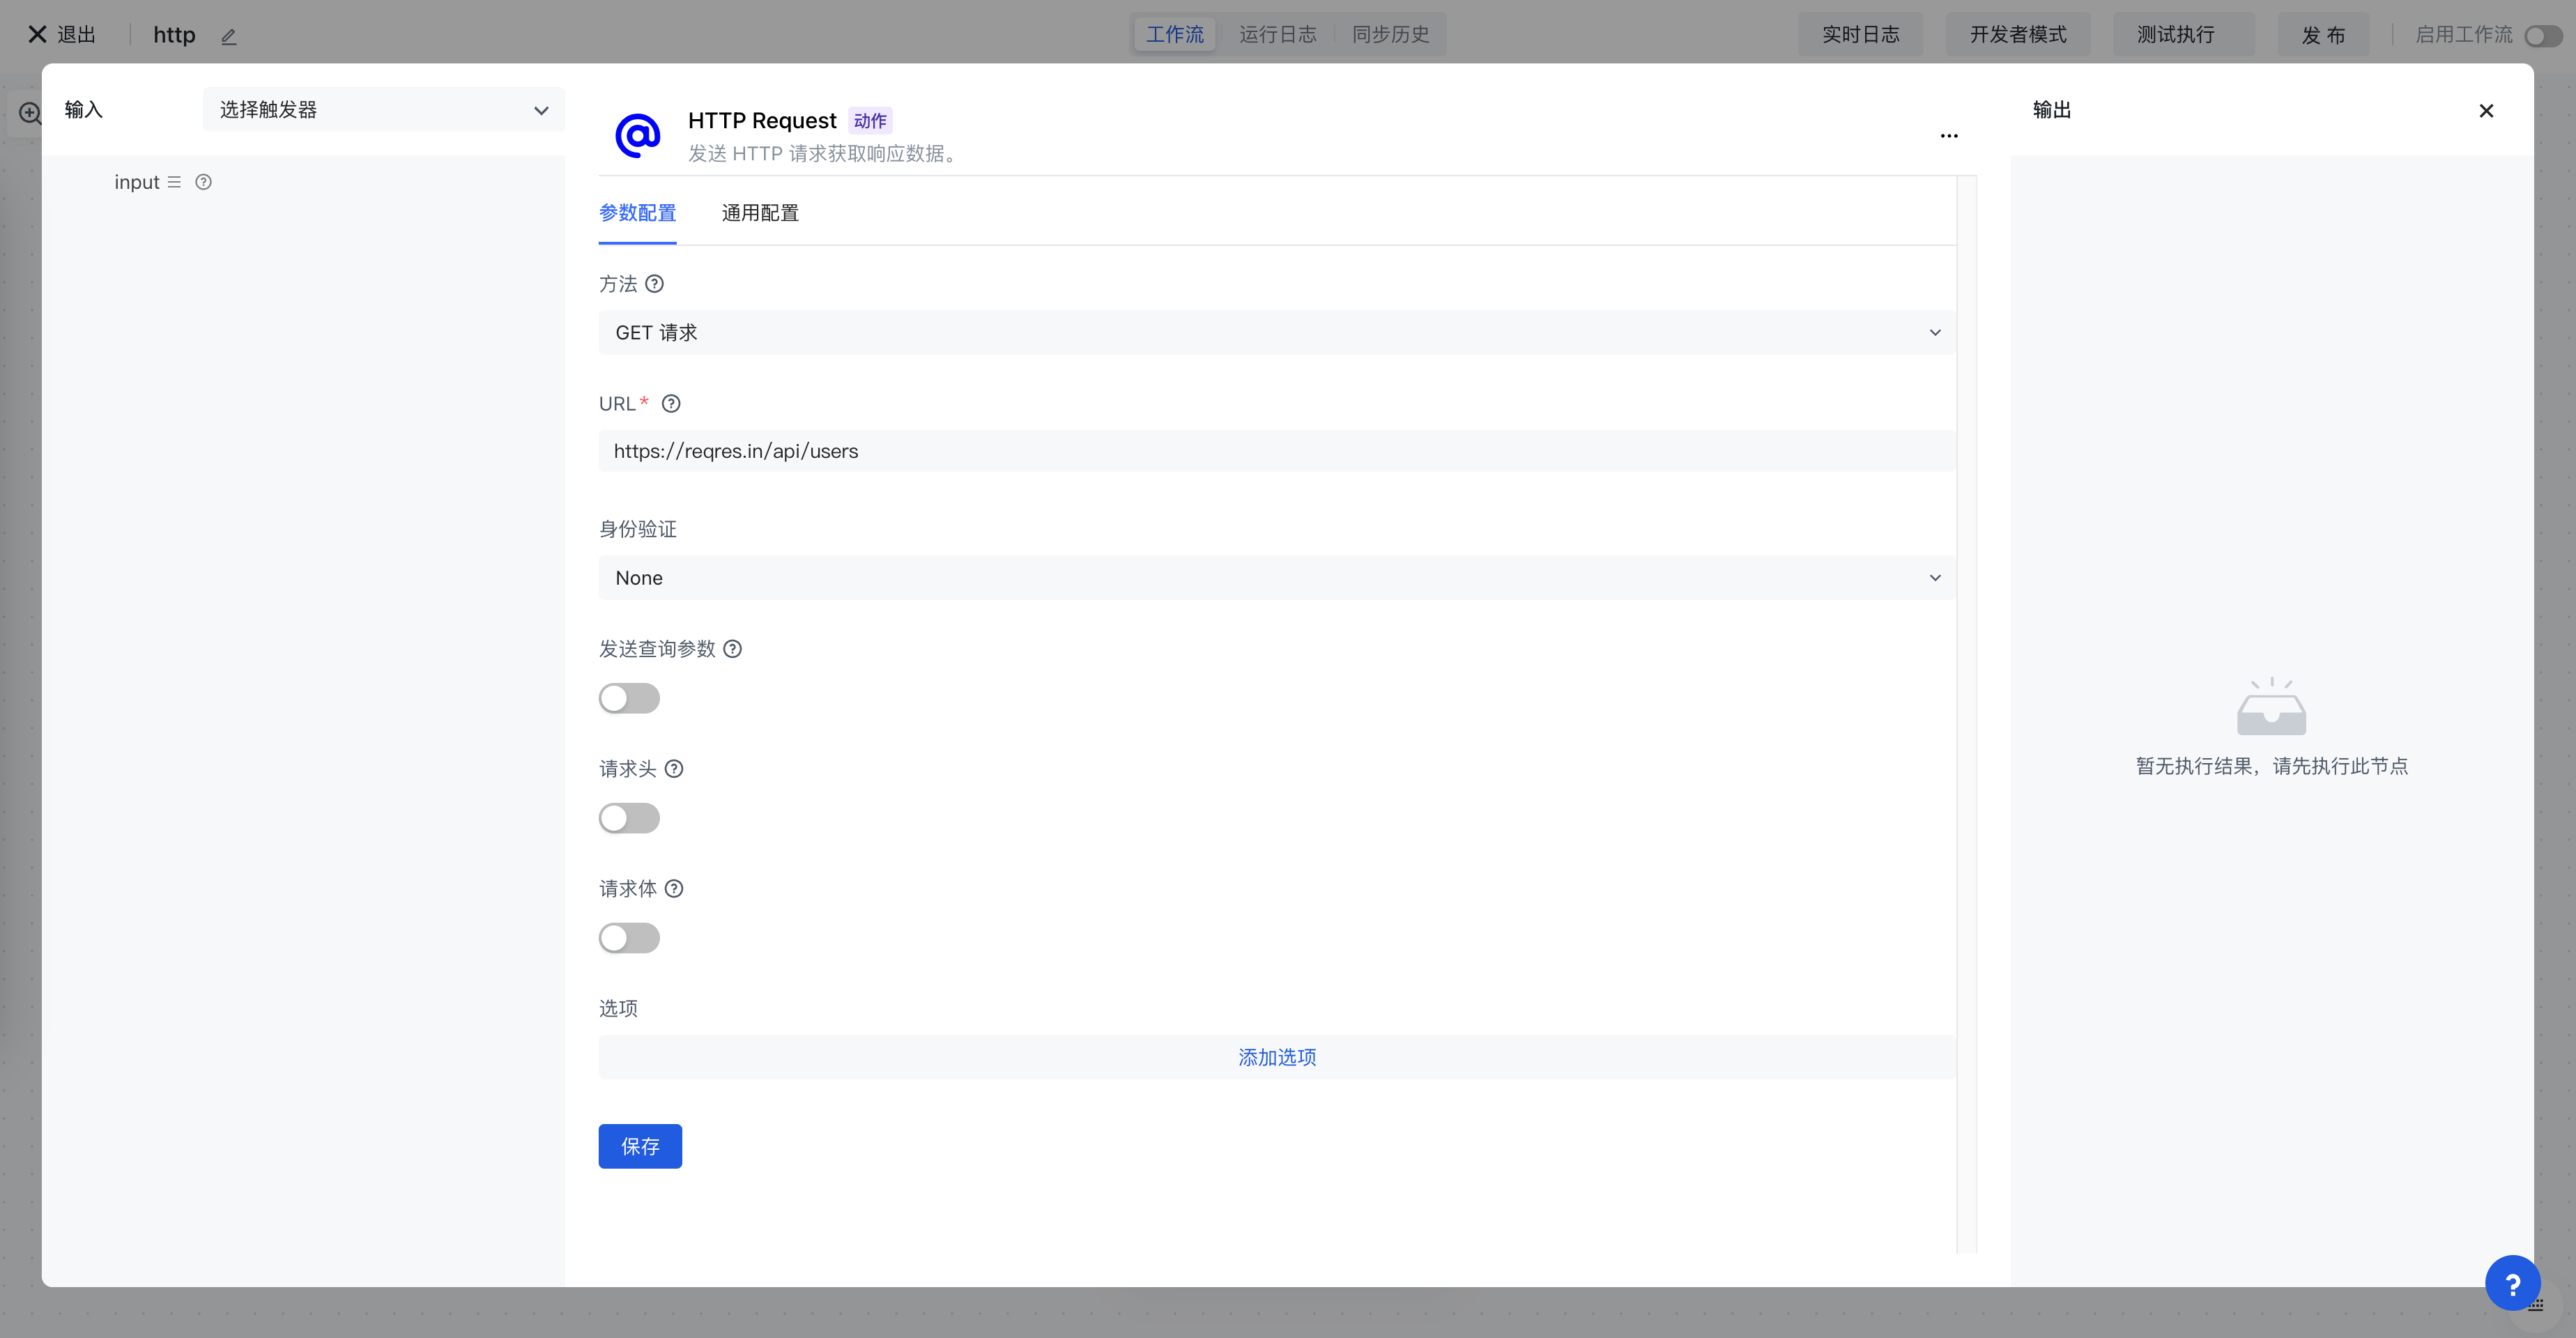Enable the 发送查询参数 switch
Image resolution: width=2576 pixels, height=1338 pixels.
629,698
